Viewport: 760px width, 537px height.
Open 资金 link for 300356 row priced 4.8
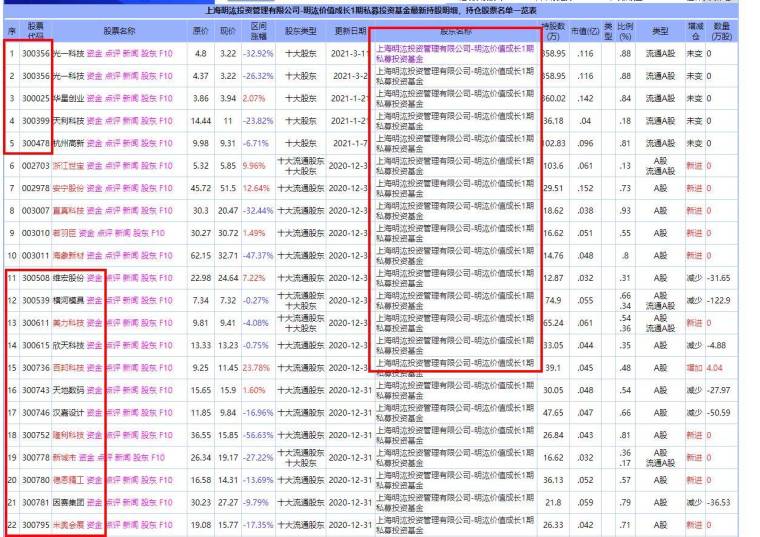coord(95,53)
